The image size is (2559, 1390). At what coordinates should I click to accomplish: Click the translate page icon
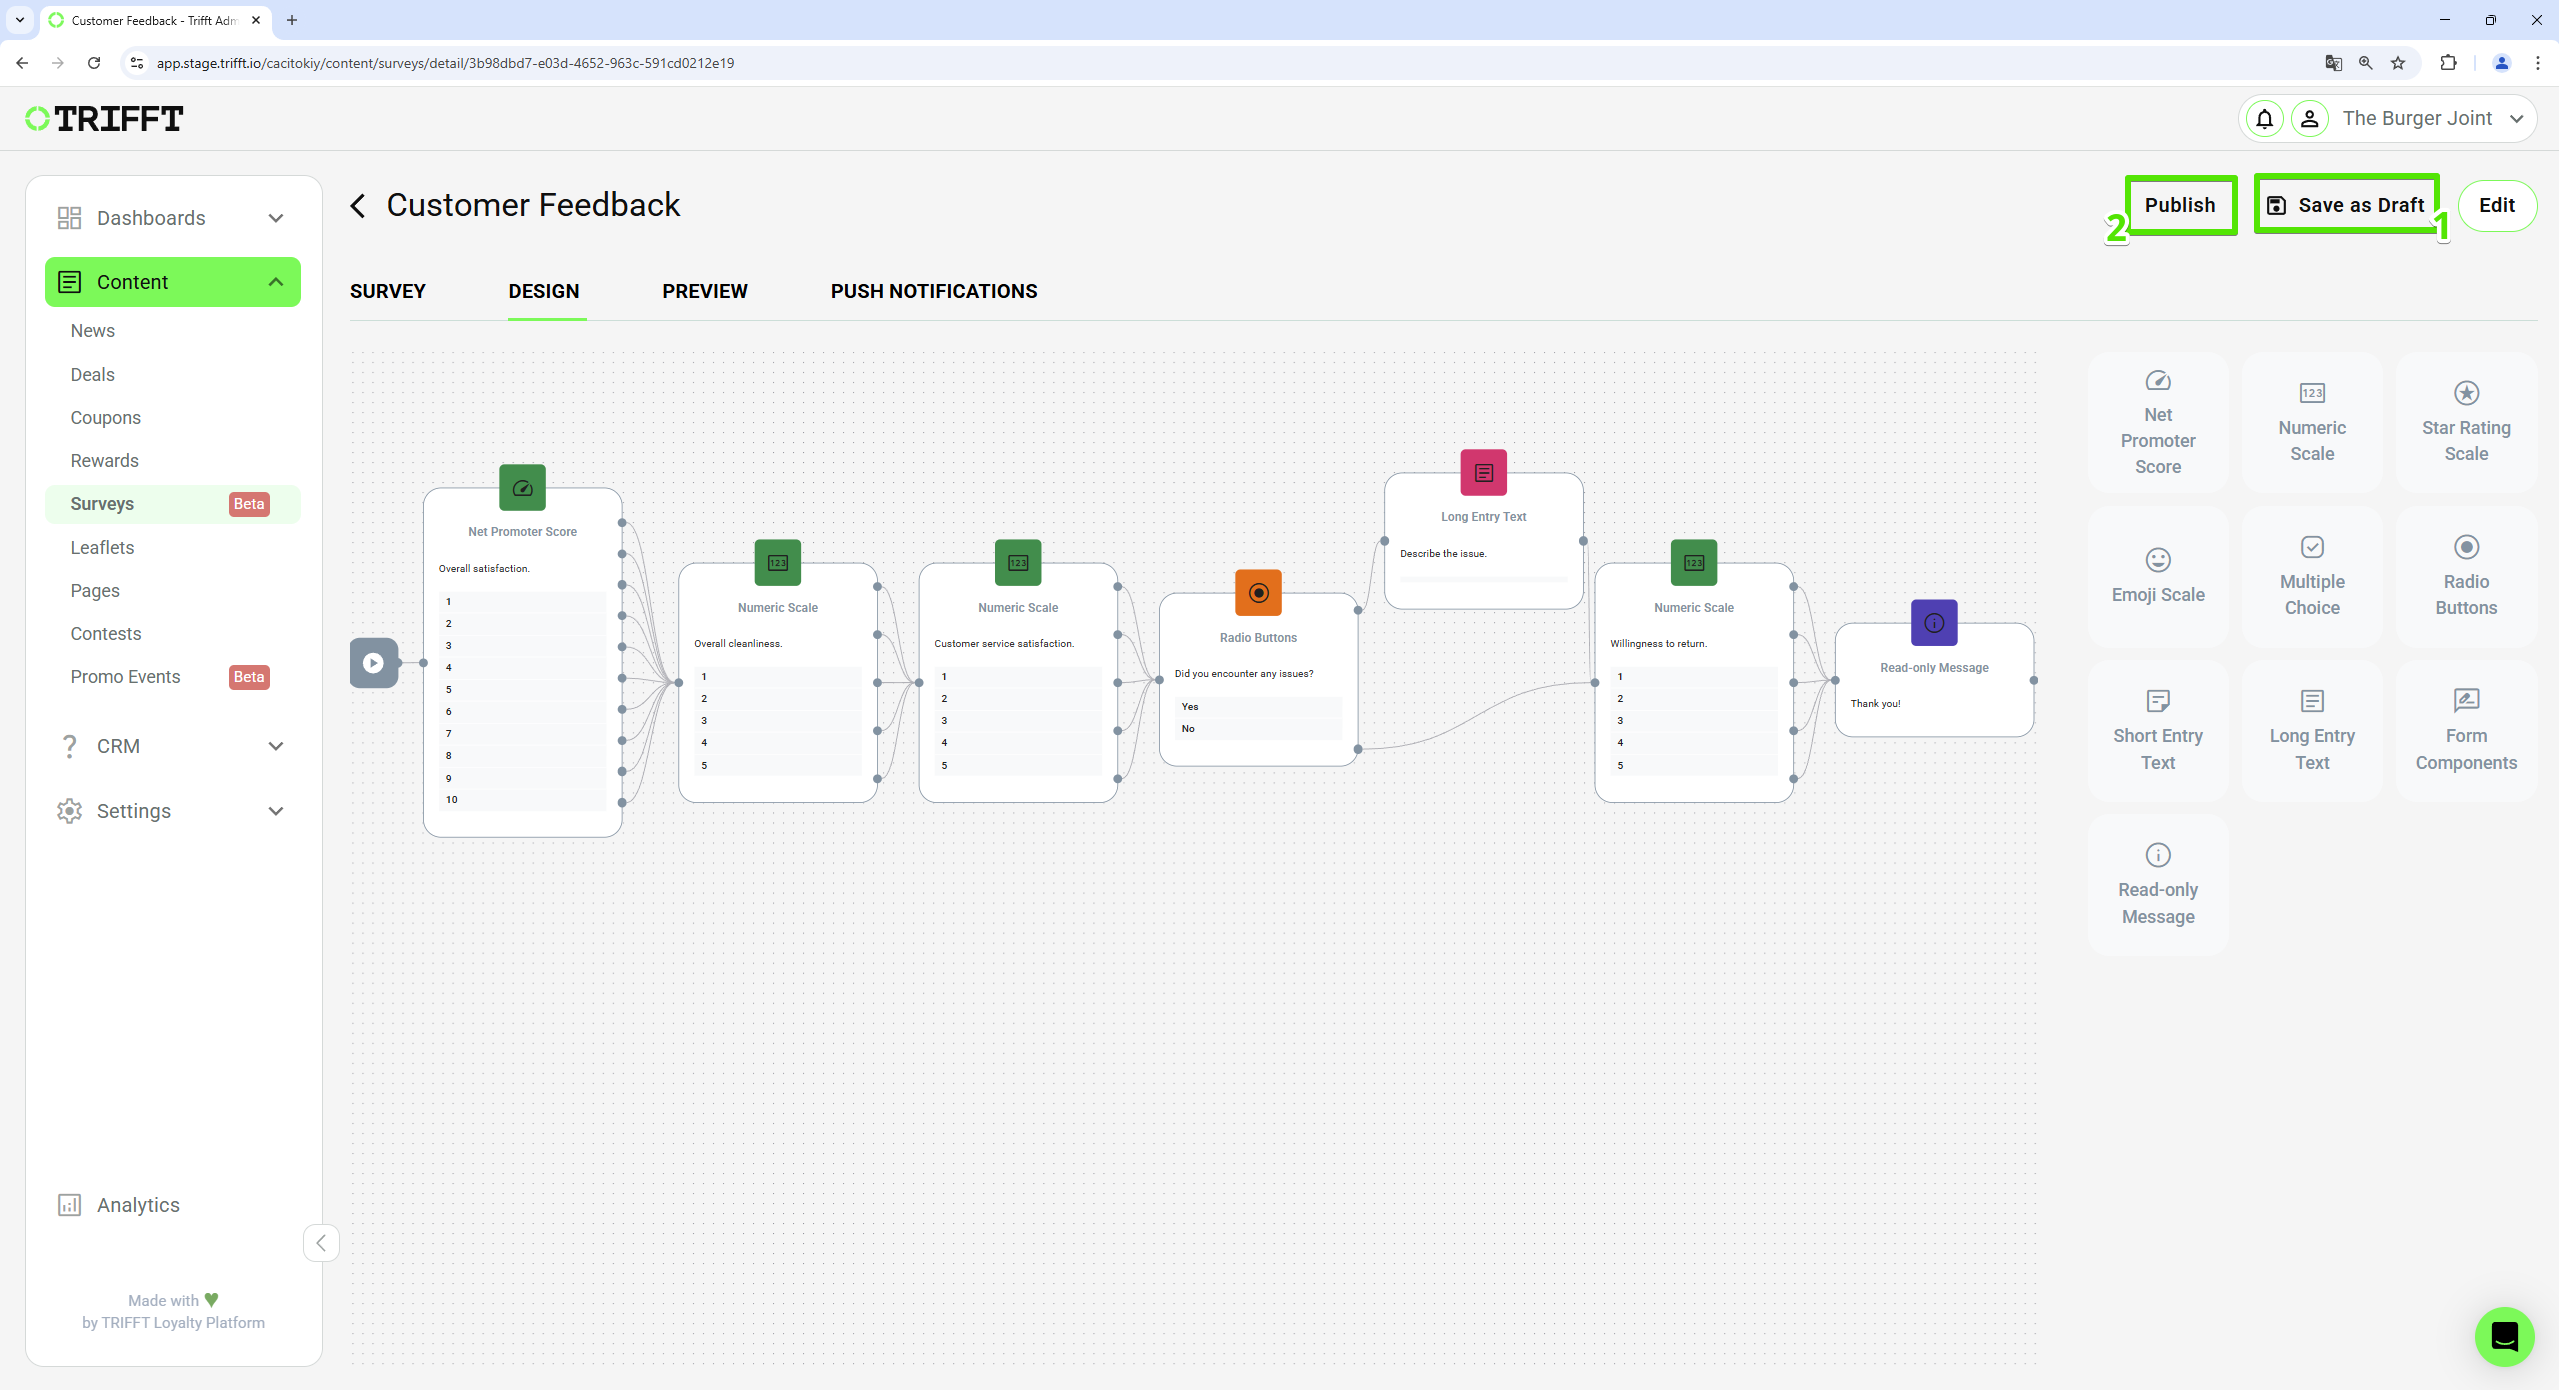[x=2333, y=63]
